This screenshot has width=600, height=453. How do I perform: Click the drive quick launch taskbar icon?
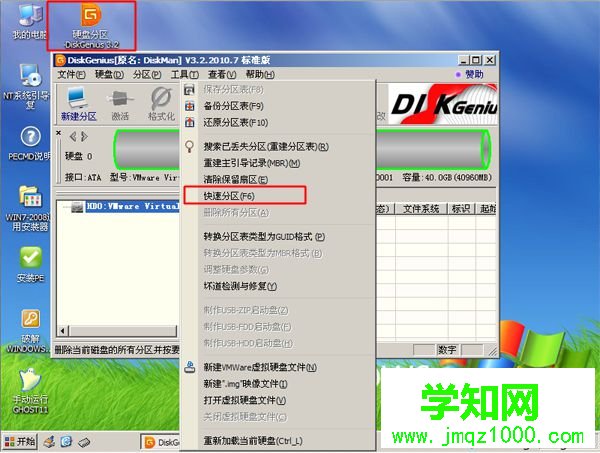pos(84,442)
